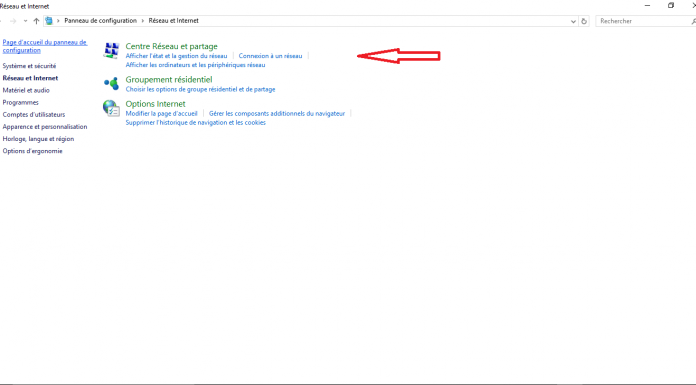Select Apparence et personnalisation in the sidebar
Viewport: 696px width, 385px height.
pos(45,127)
